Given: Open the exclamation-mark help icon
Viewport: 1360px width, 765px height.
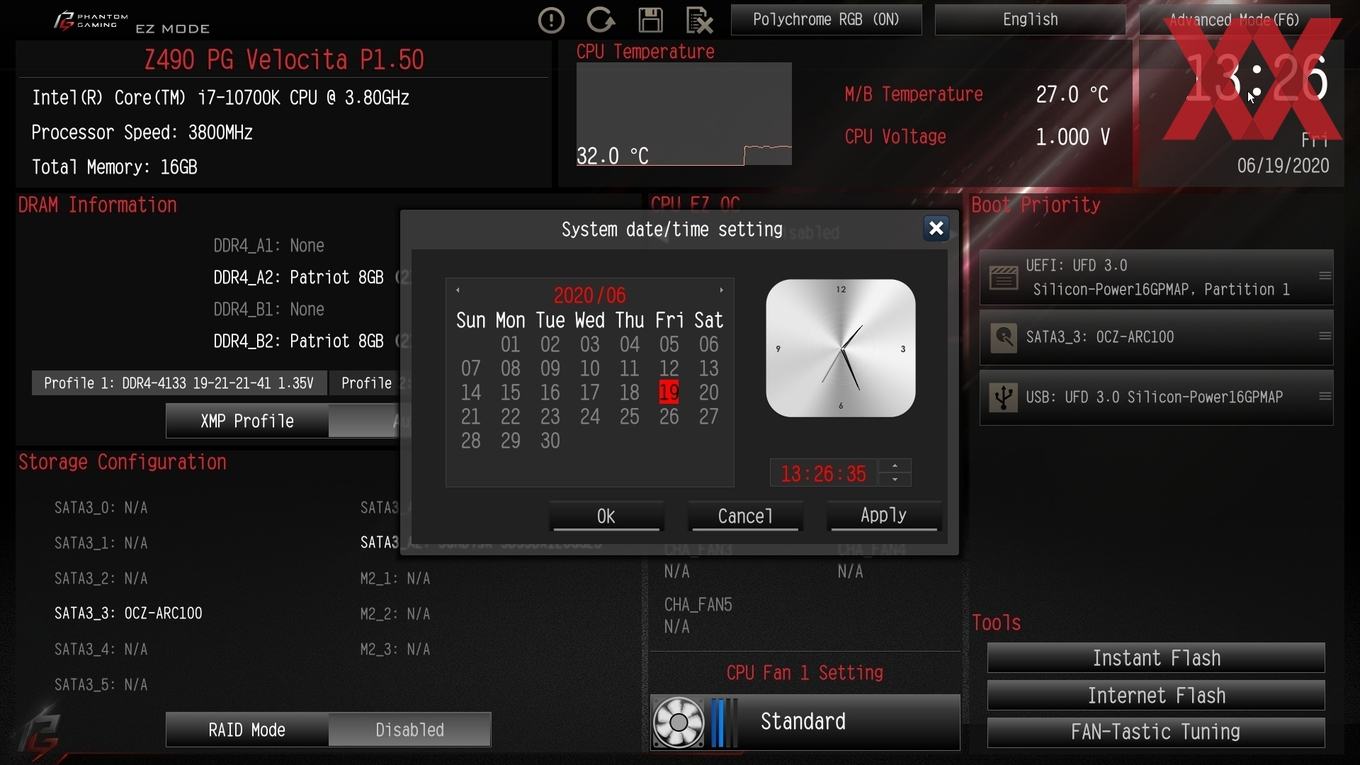Looking at the screenshot, I should (x=551, y=20).
